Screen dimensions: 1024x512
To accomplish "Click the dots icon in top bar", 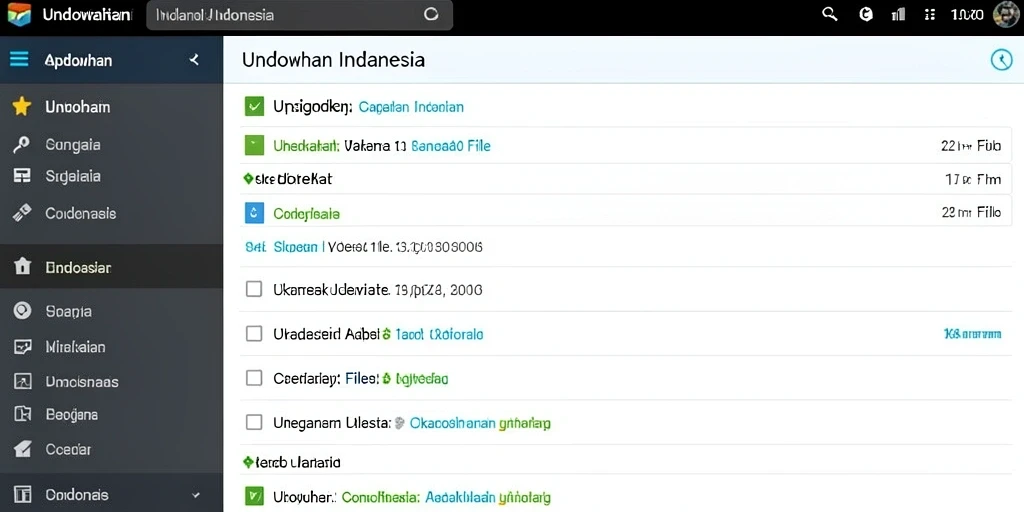I will pyautogui.click(x=930, y=14).
